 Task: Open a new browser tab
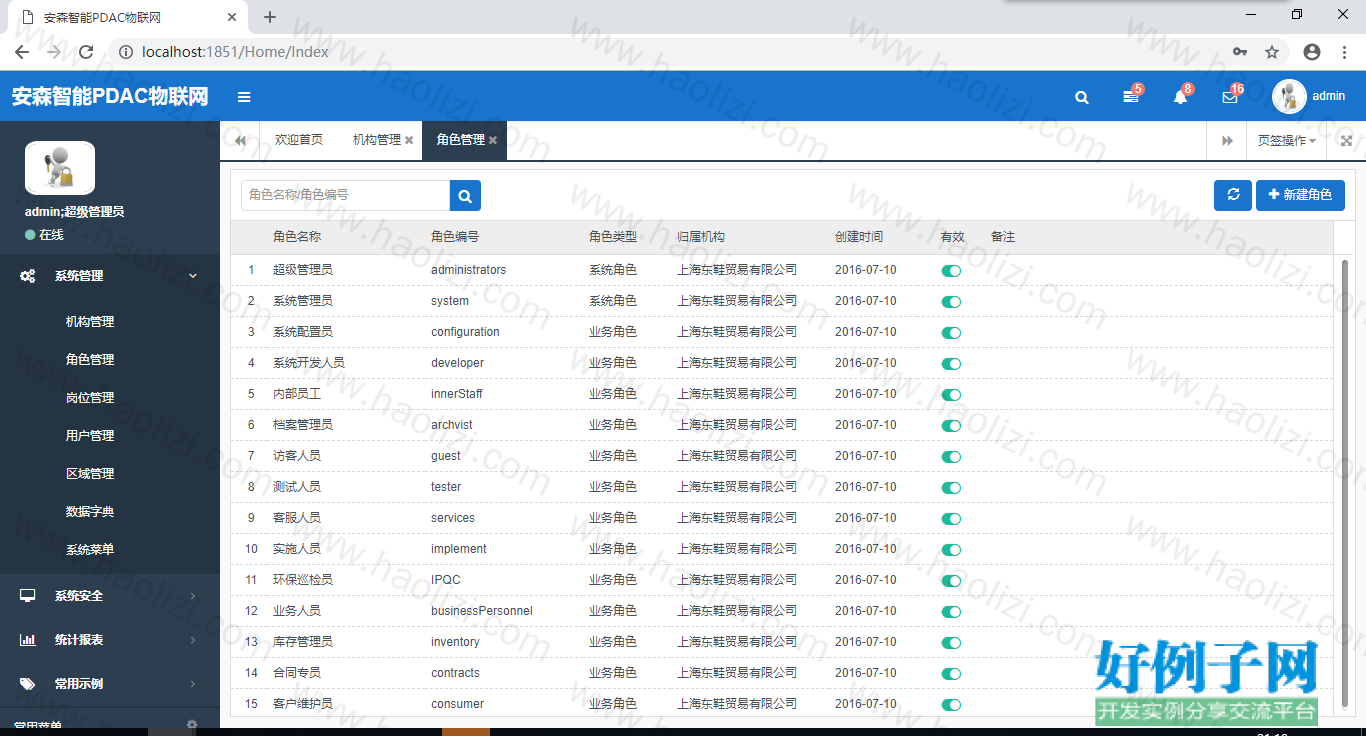[x=270, y=17]
